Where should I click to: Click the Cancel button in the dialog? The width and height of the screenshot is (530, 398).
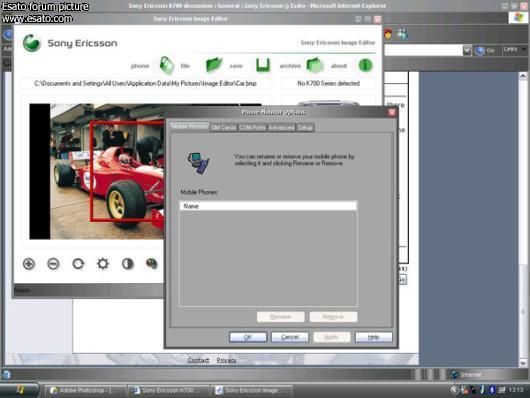click(290, 337)
